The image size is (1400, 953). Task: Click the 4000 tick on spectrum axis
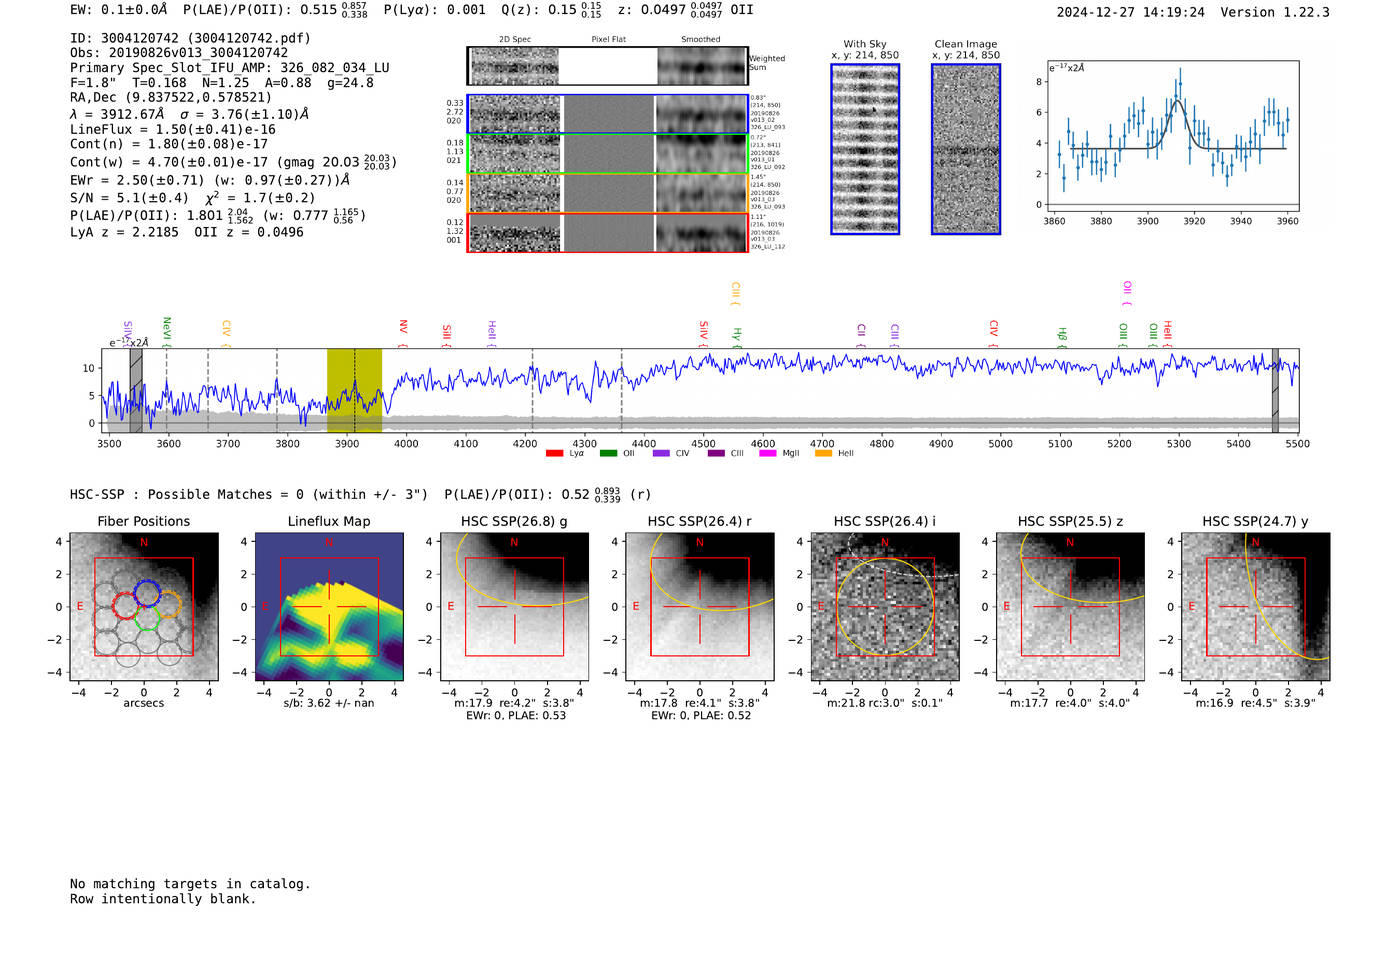(x=406, y=444)
